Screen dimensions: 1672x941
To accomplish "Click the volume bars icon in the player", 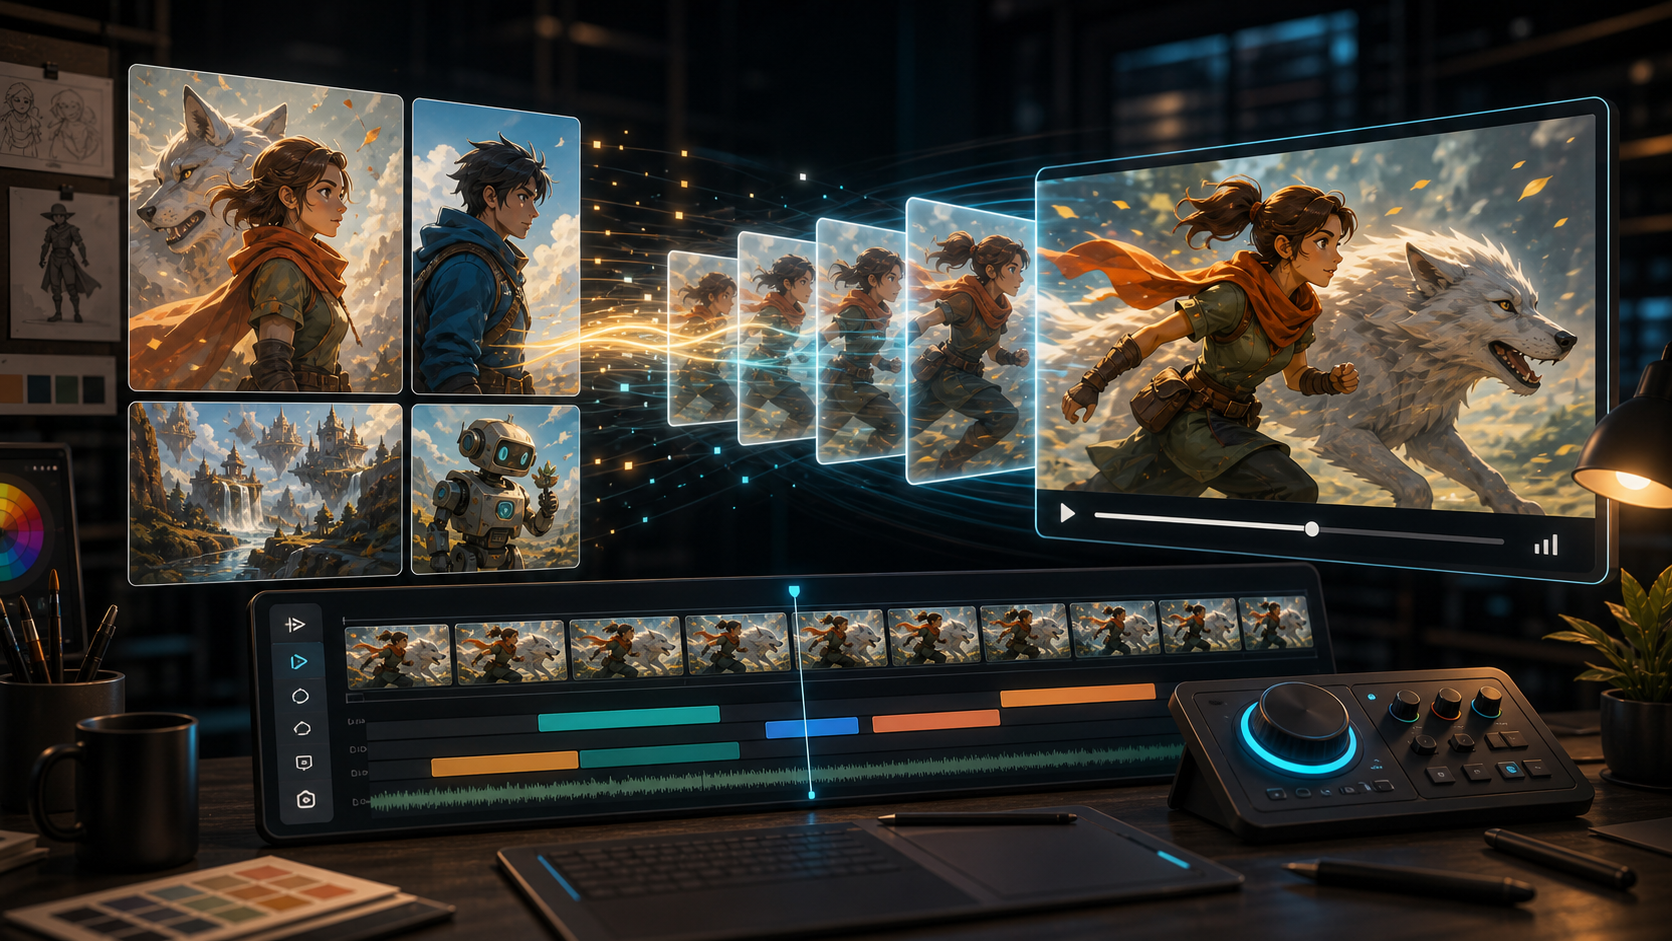I will [x=1546, y=544].
